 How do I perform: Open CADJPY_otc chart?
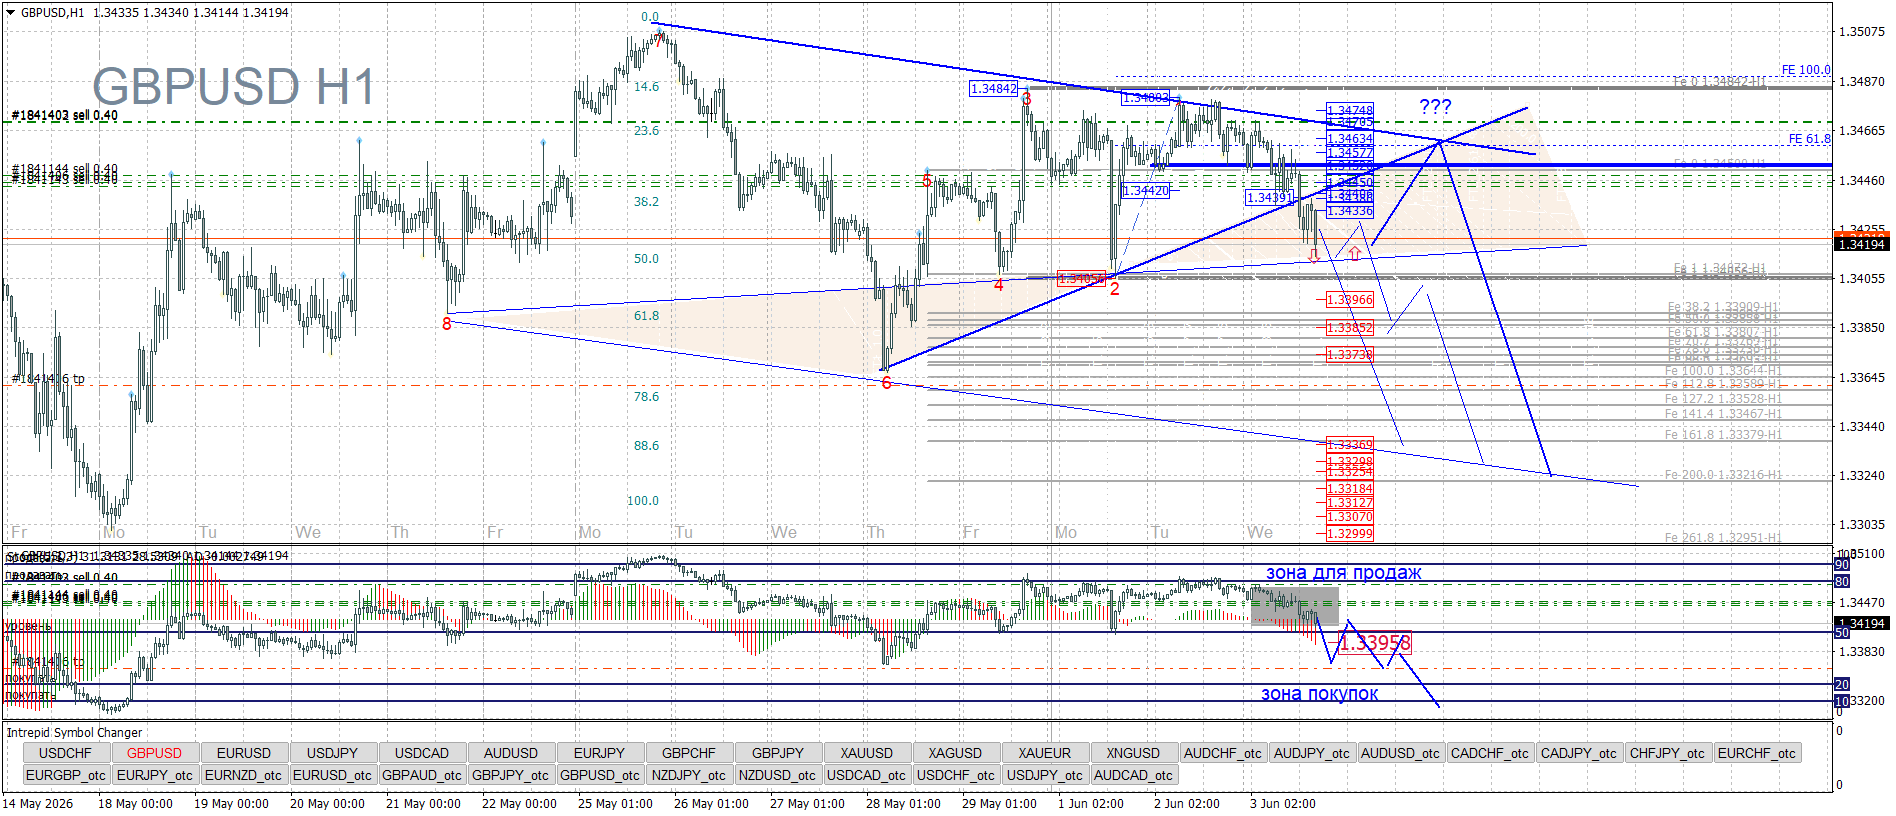1579,753
